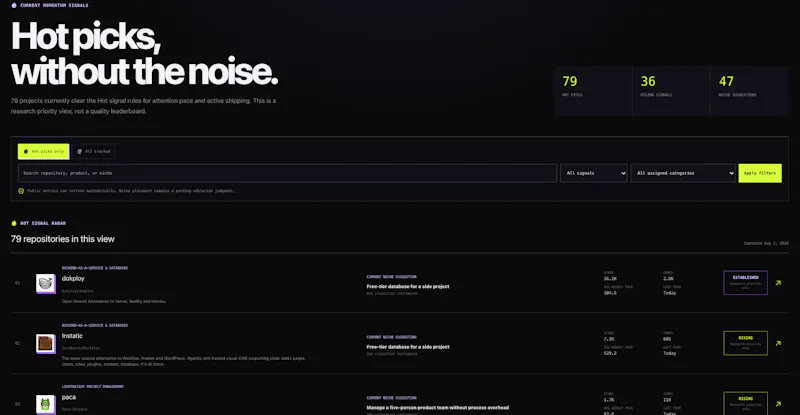Open the Instatic repository title
The width and height of the screenshot is (800, 415).
pos(72,336)
